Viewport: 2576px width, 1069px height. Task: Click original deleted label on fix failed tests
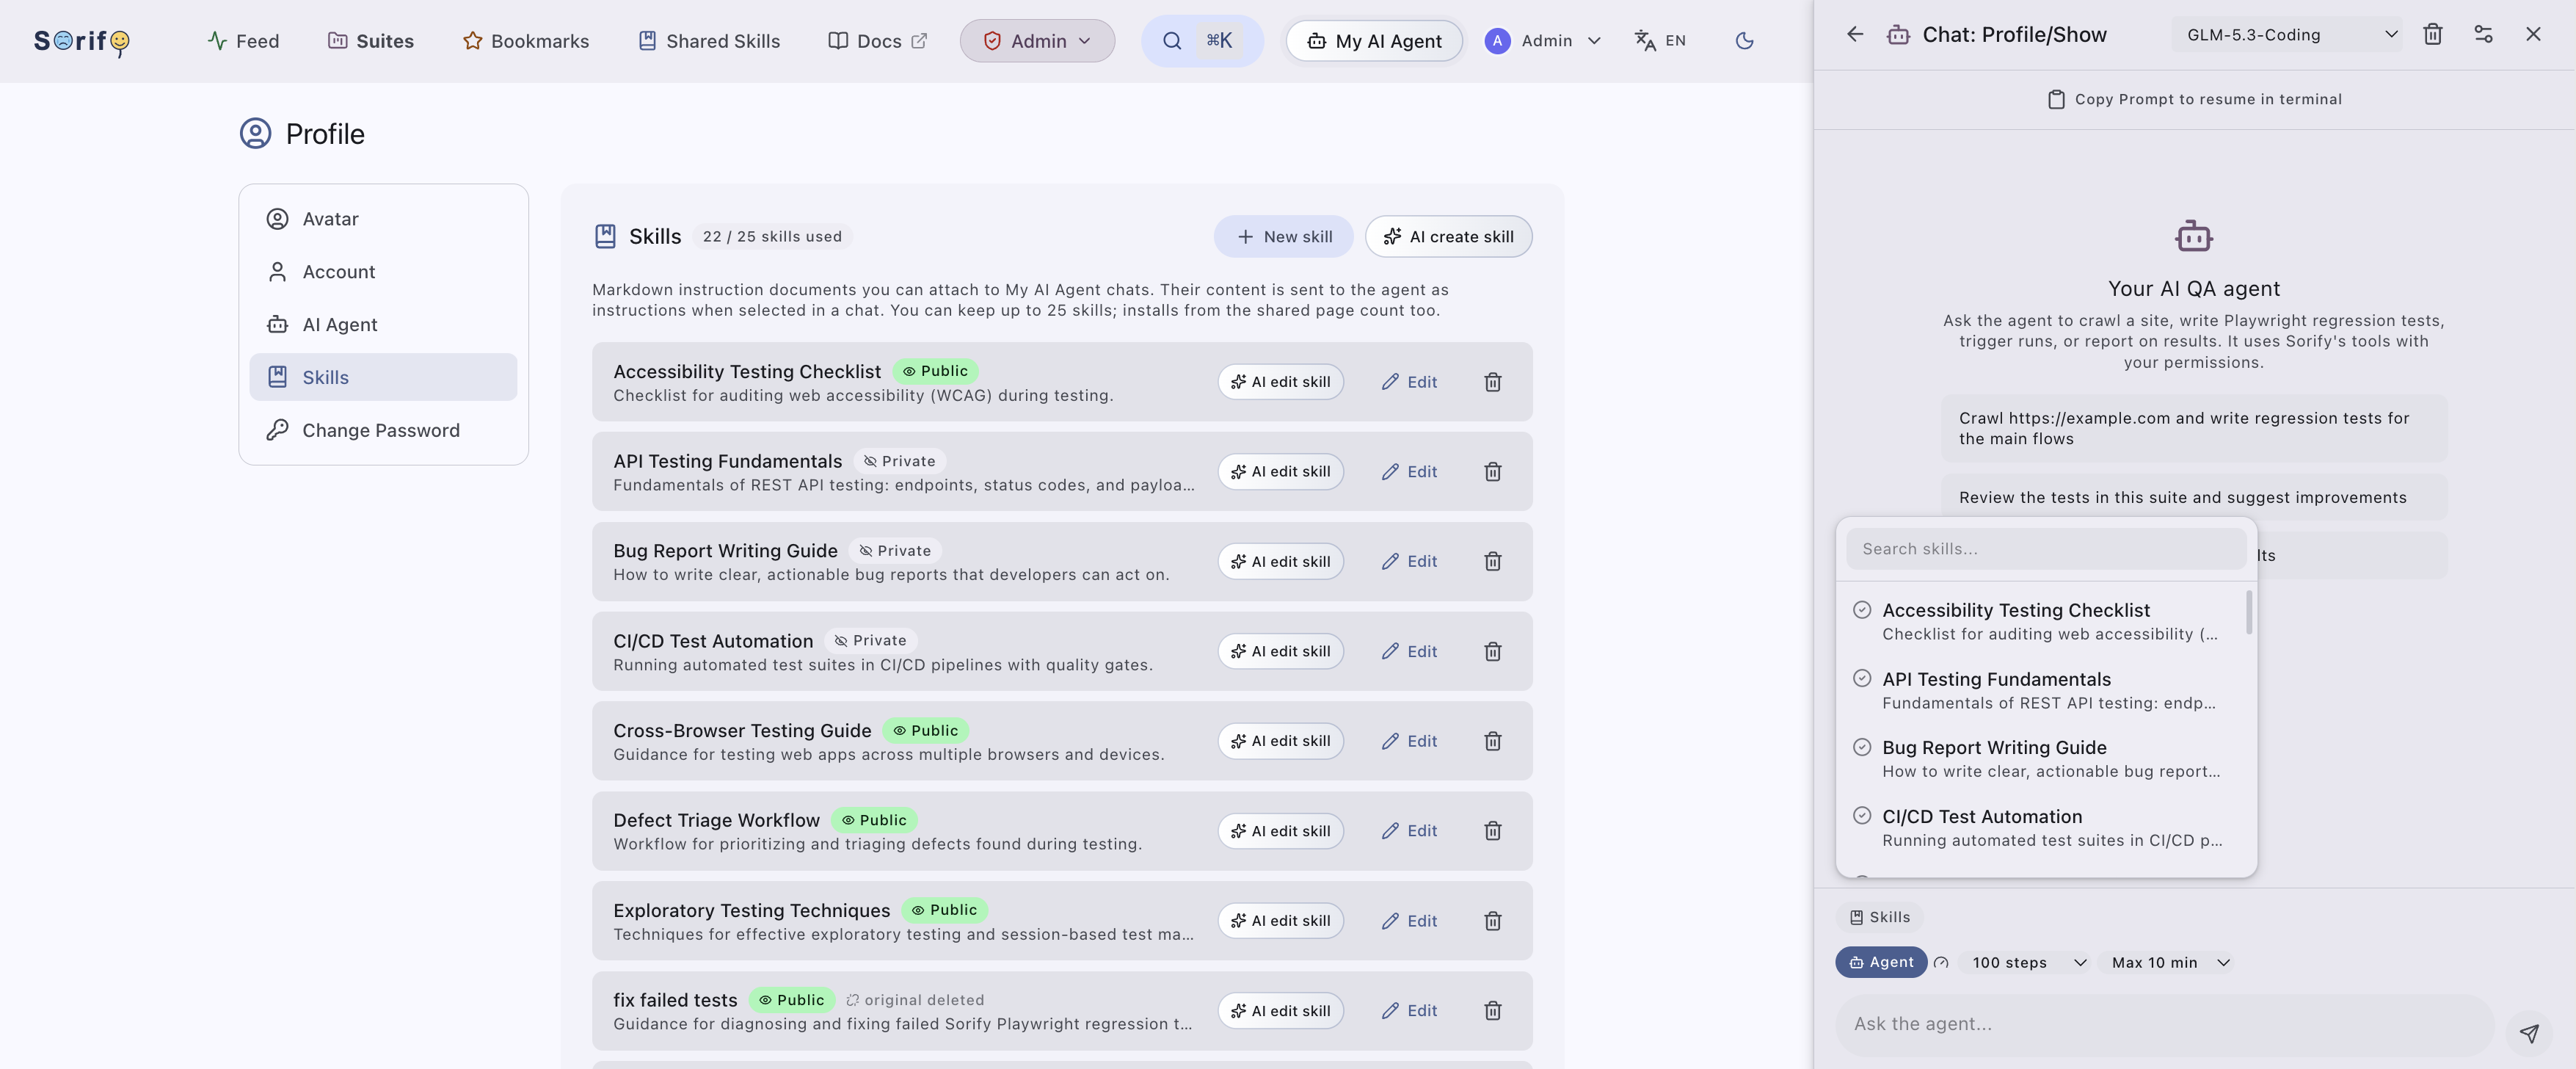[914, 1000]
